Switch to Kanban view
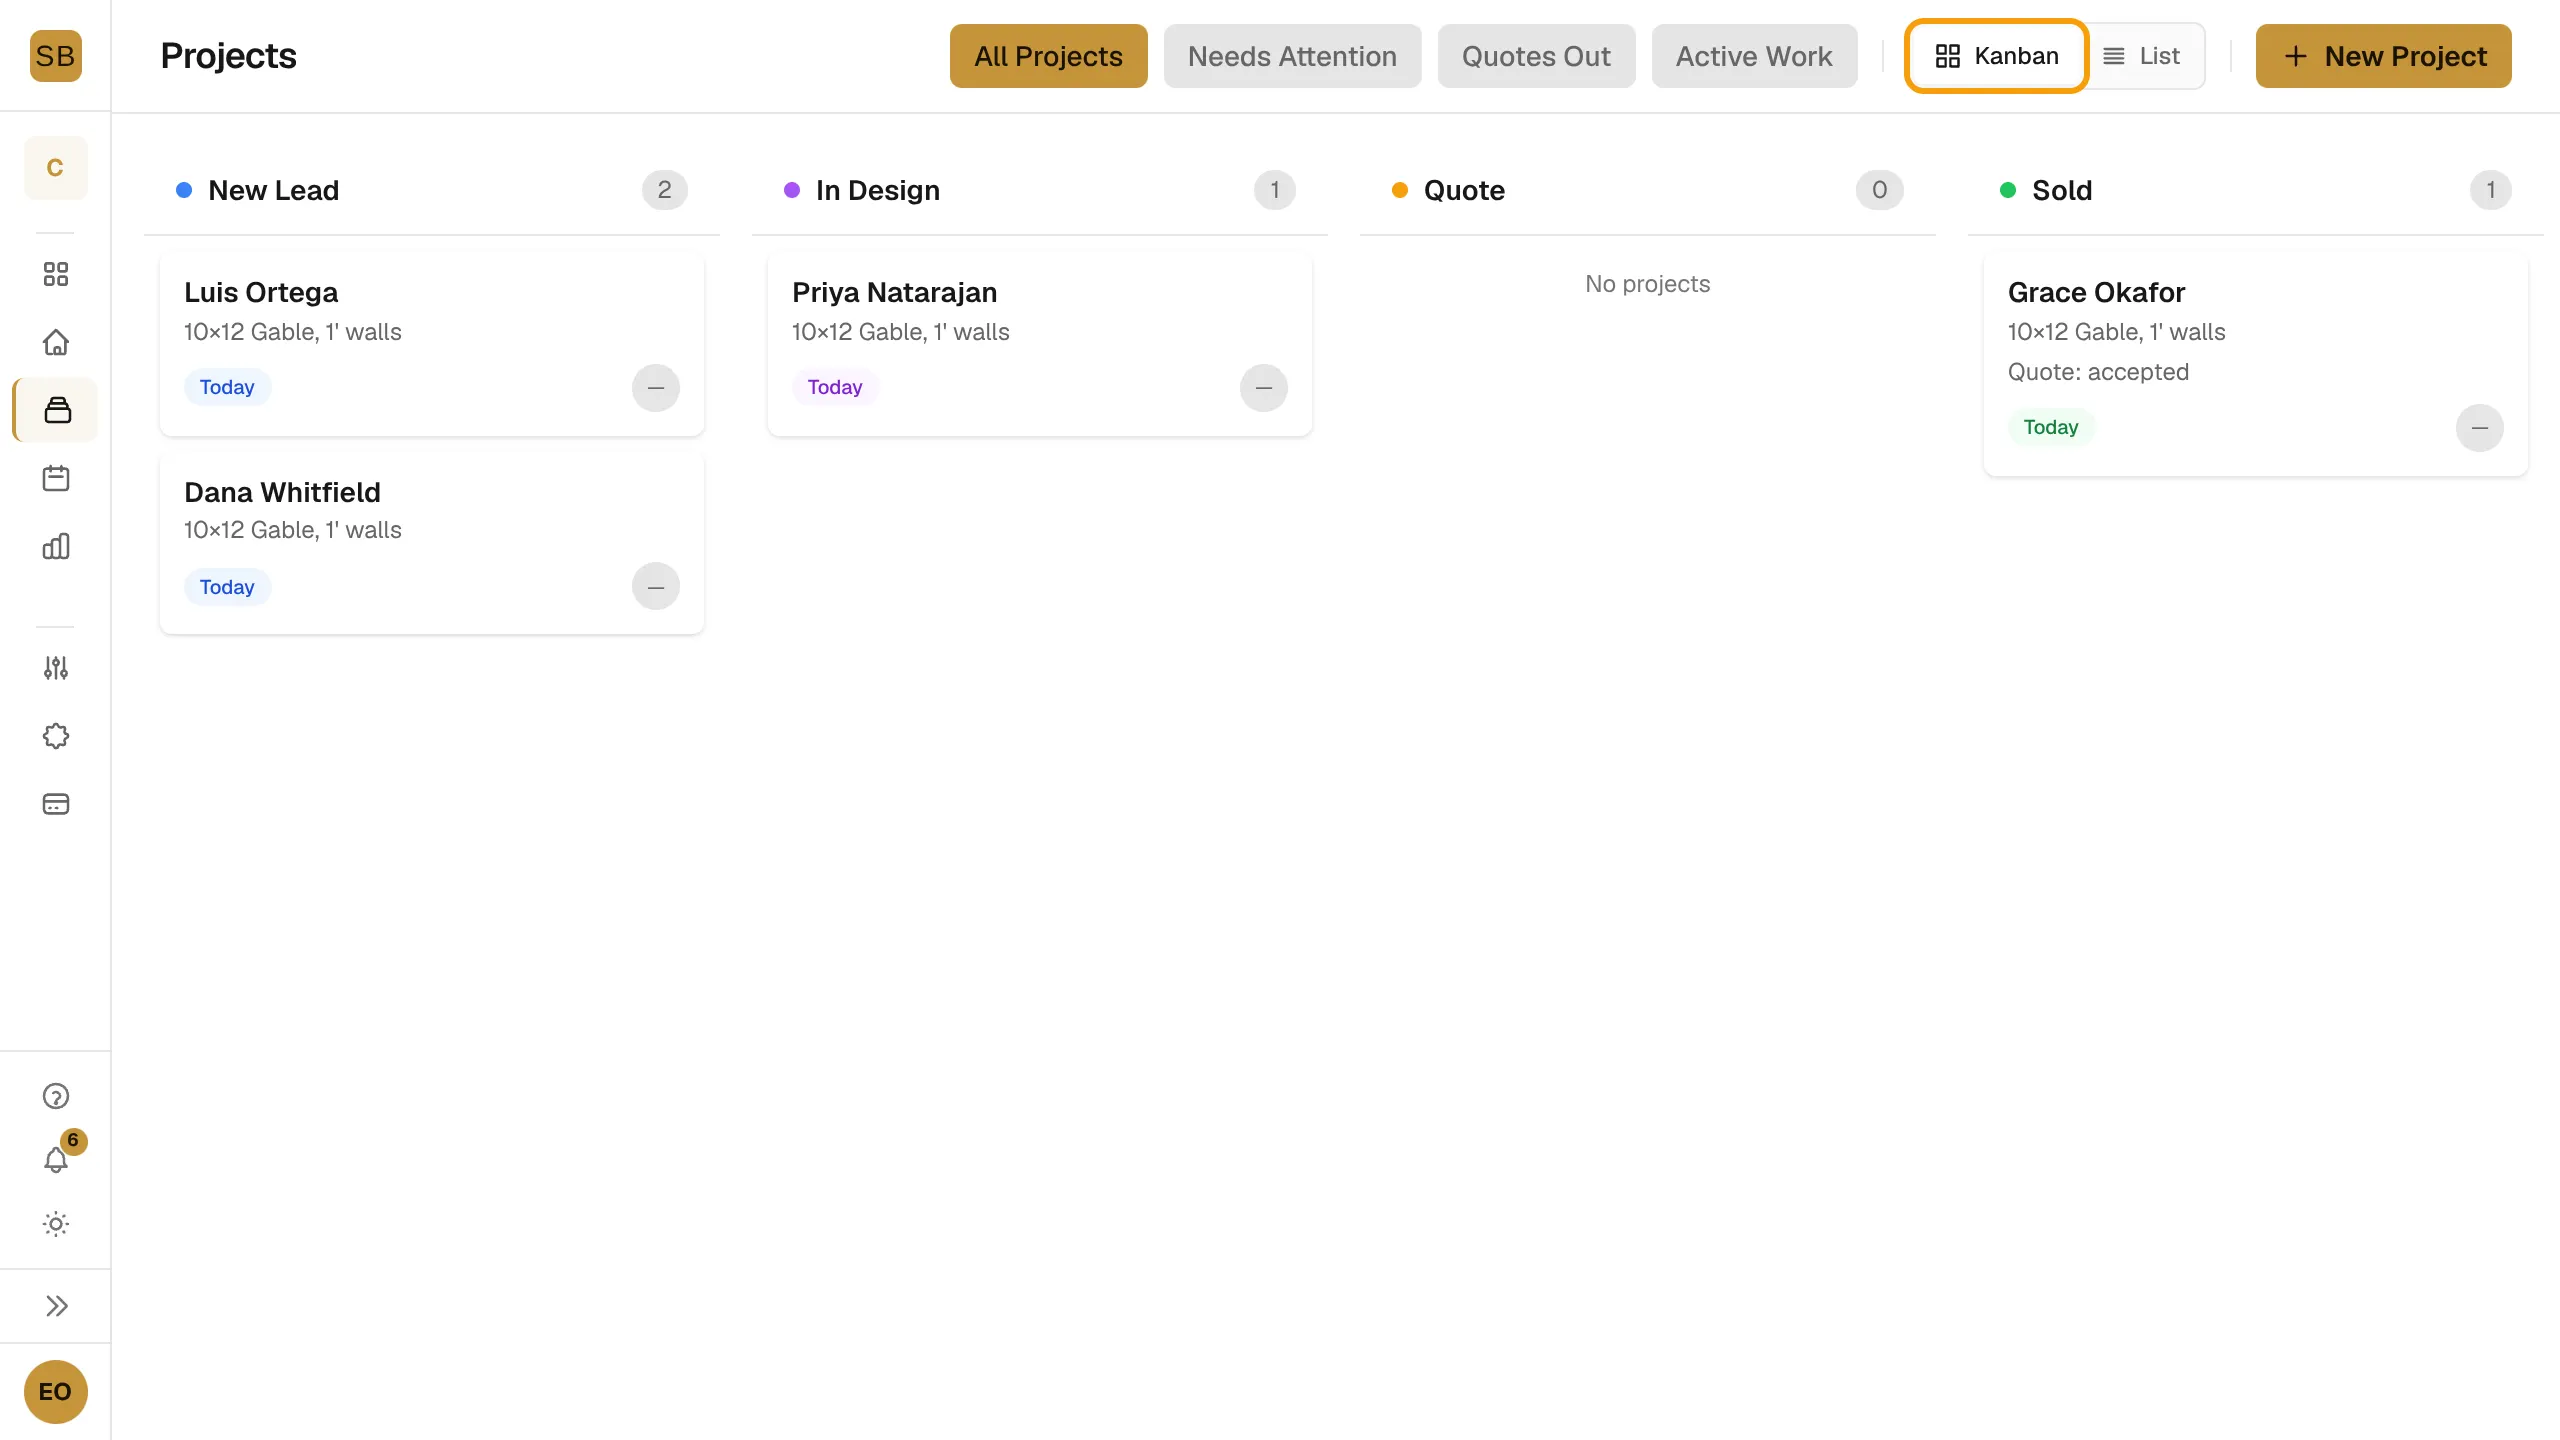 pyautogui.click(x=1996, y=56)
